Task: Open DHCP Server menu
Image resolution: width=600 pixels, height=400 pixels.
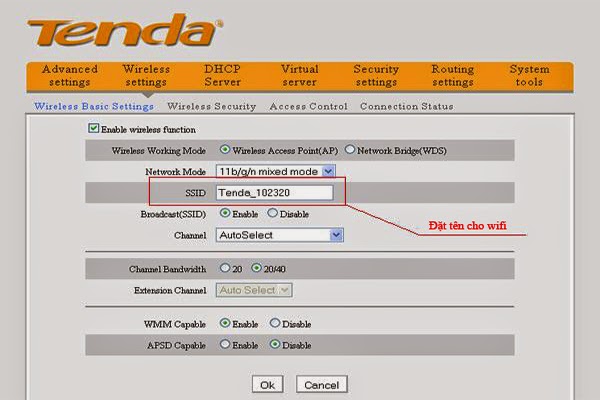Action: point(222,75)
